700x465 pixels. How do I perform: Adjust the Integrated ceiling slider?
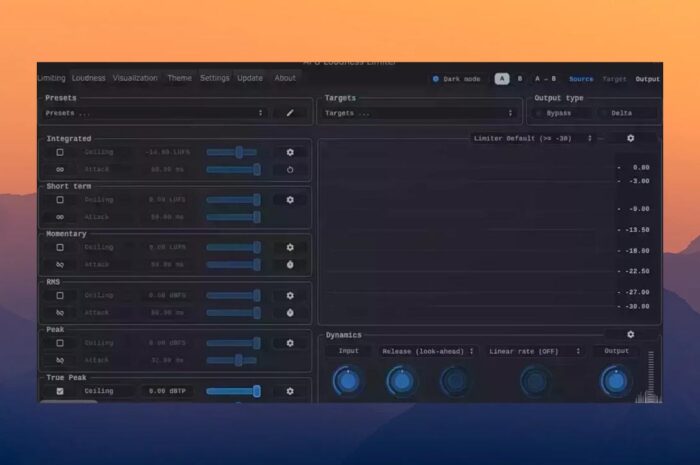233,152
